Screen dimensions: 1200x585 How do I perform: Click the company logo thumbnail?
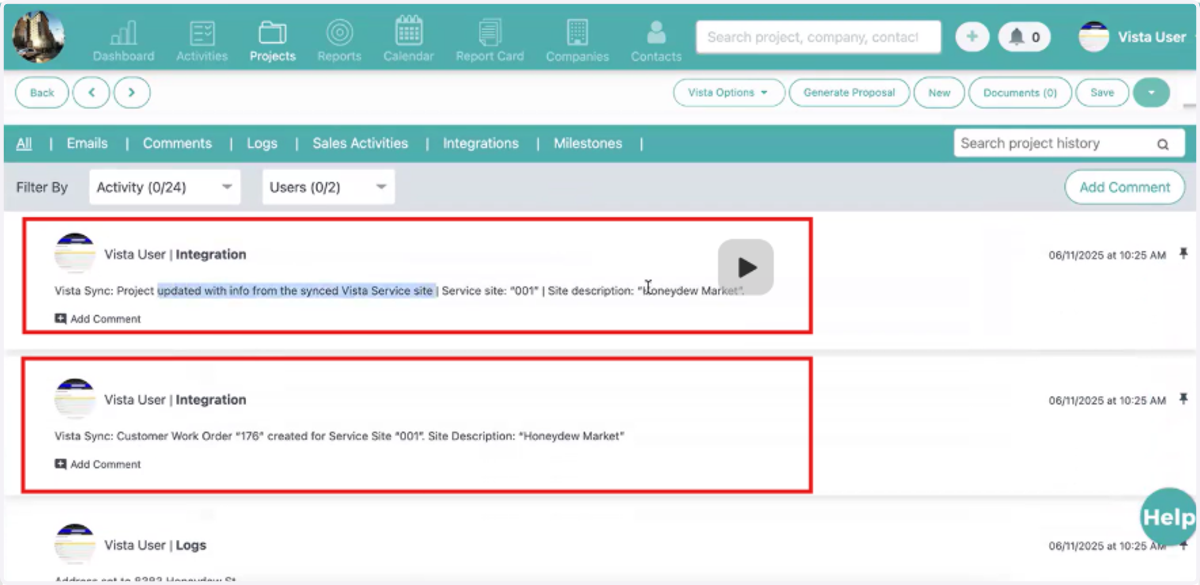pos(38,36)
